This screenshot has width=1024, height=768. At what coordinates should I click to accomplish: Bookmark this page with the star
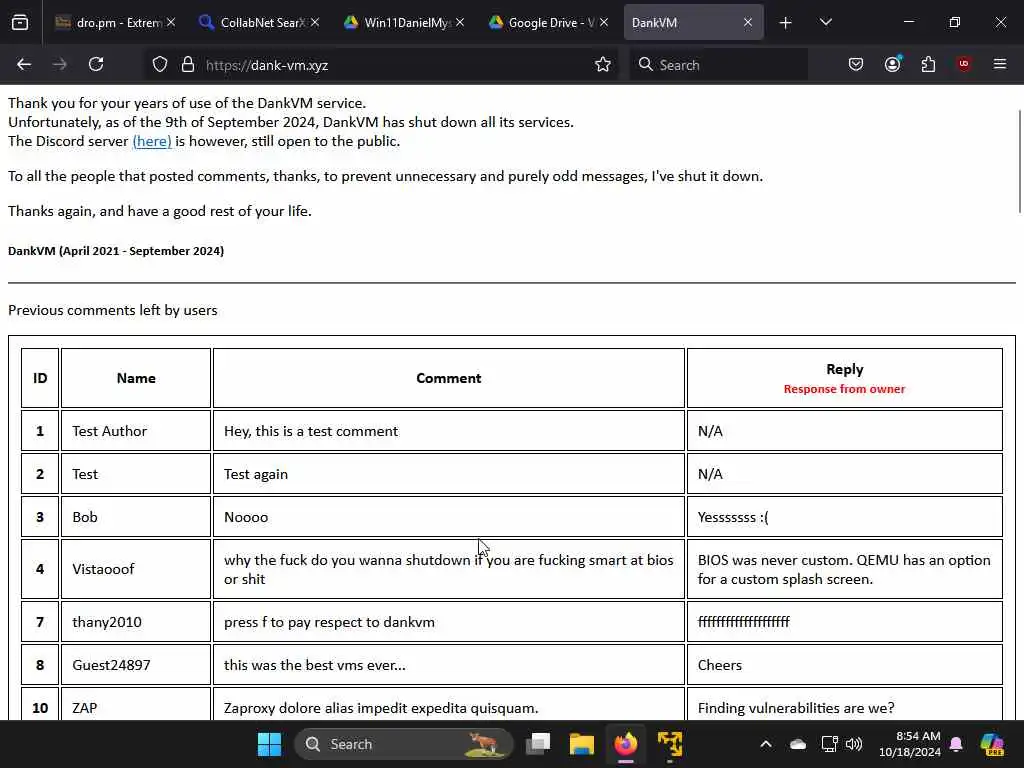pyautogui.click(x=603, y=64)
